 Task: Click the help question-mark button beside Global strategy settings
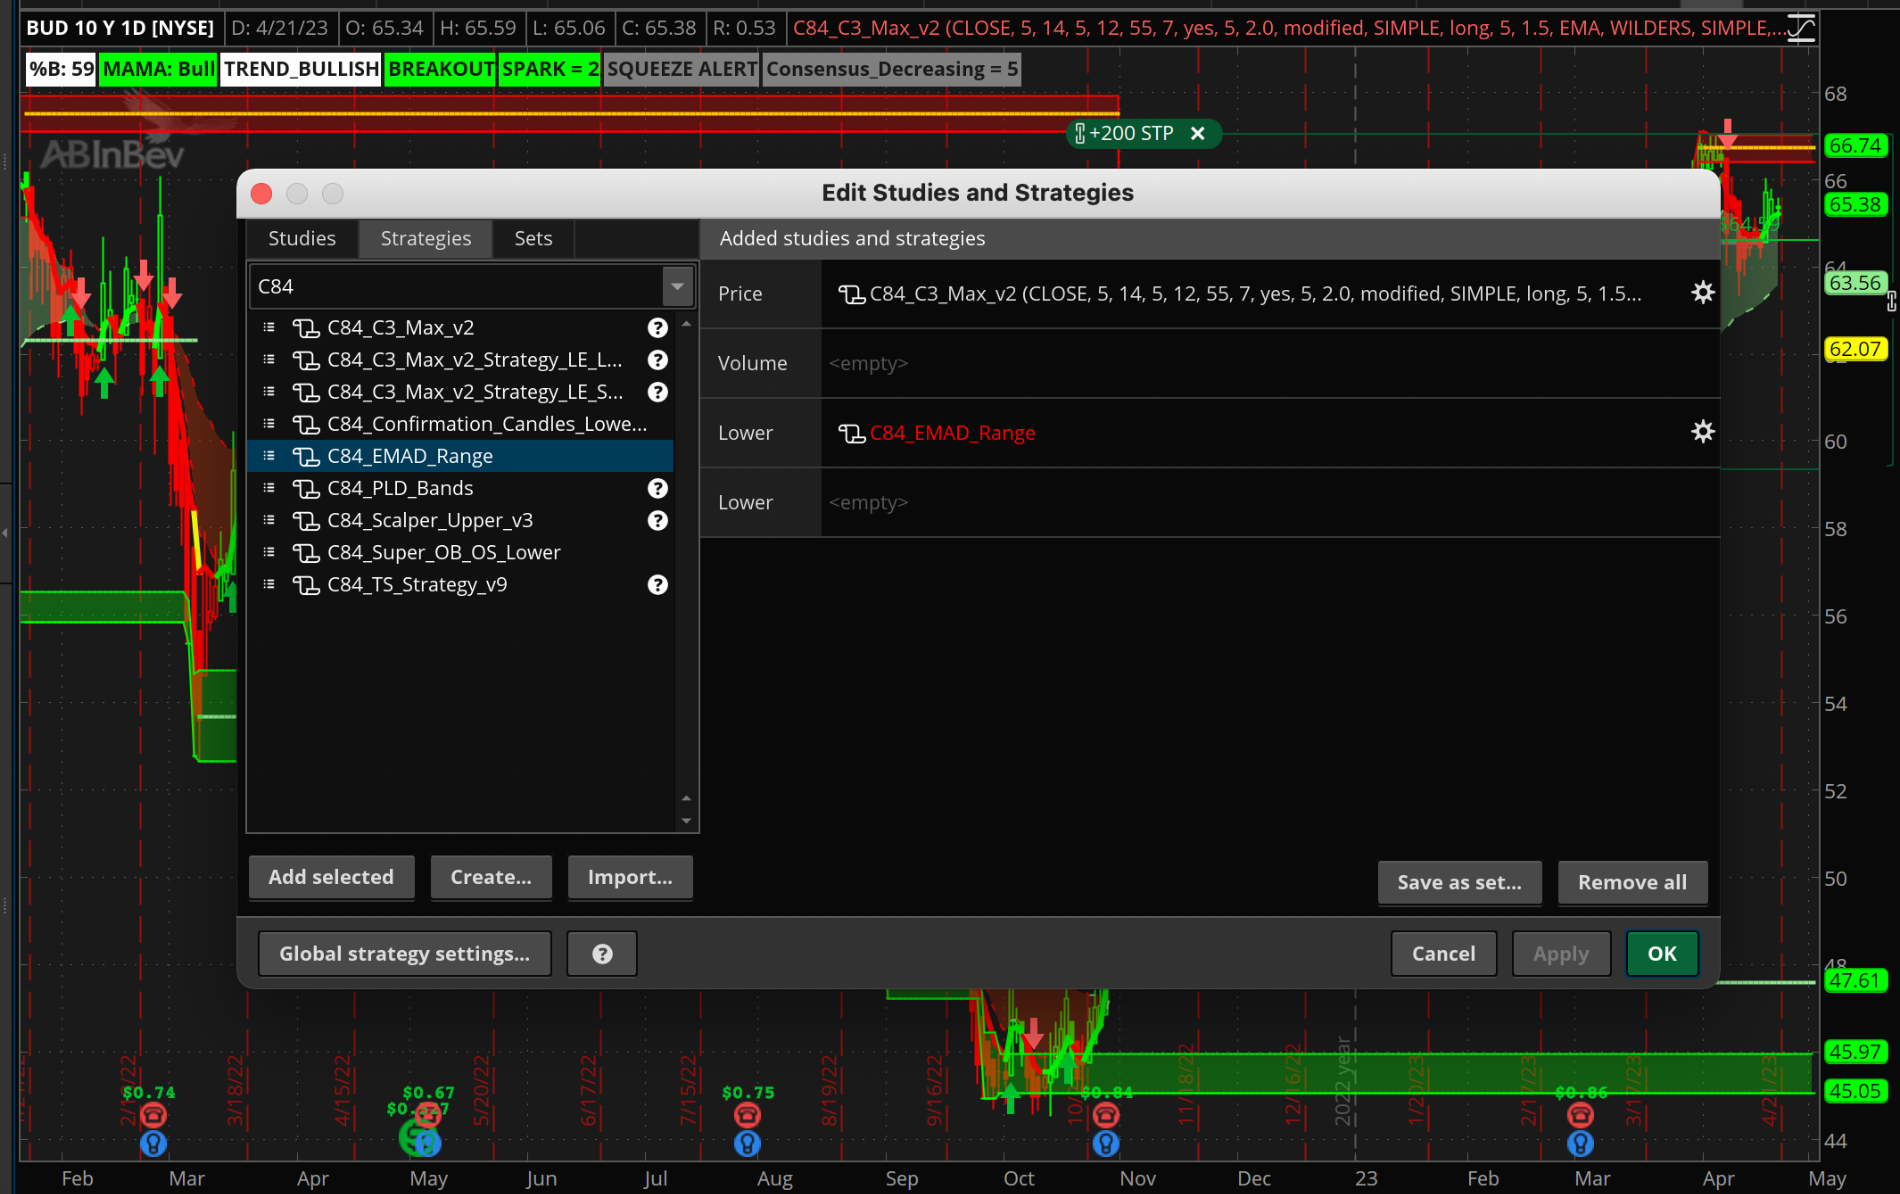602,954
